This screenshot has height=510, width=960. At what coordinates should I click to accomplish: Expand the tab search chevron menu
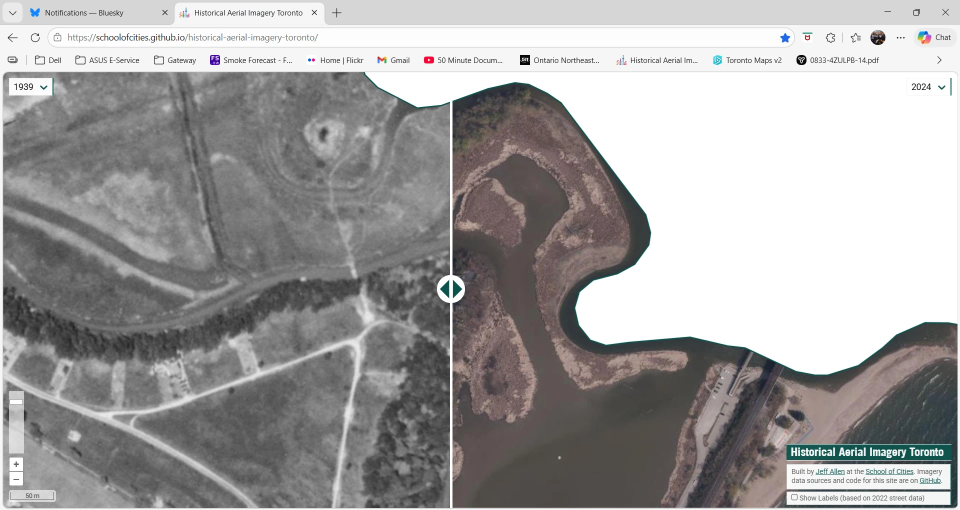click(x=13, y=13)
